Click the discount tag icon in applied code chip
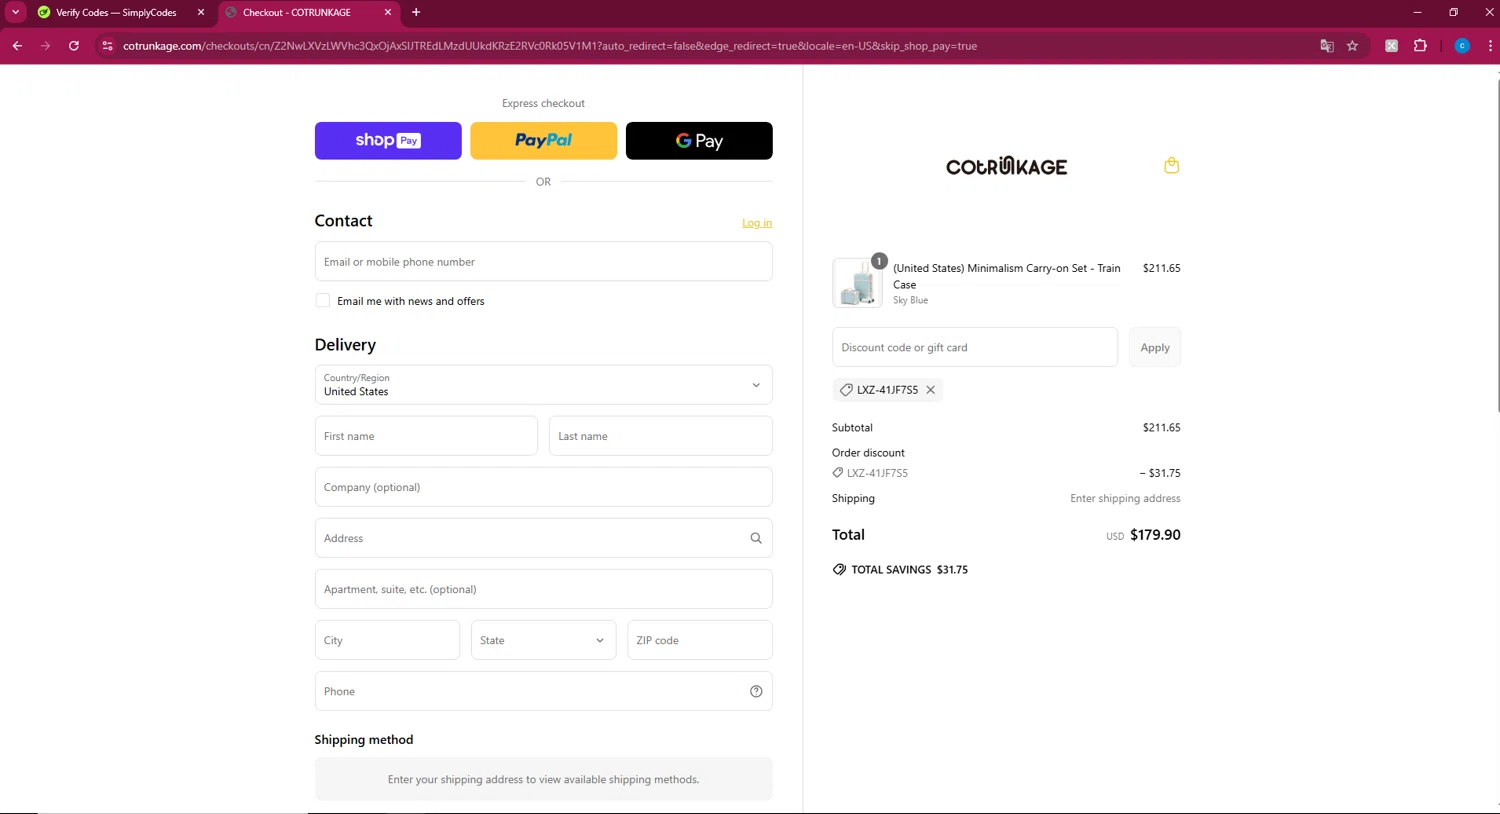Image resolution: width=1500 pixels, height=814 pixels. pyautogui.click(x=846, y=390)
